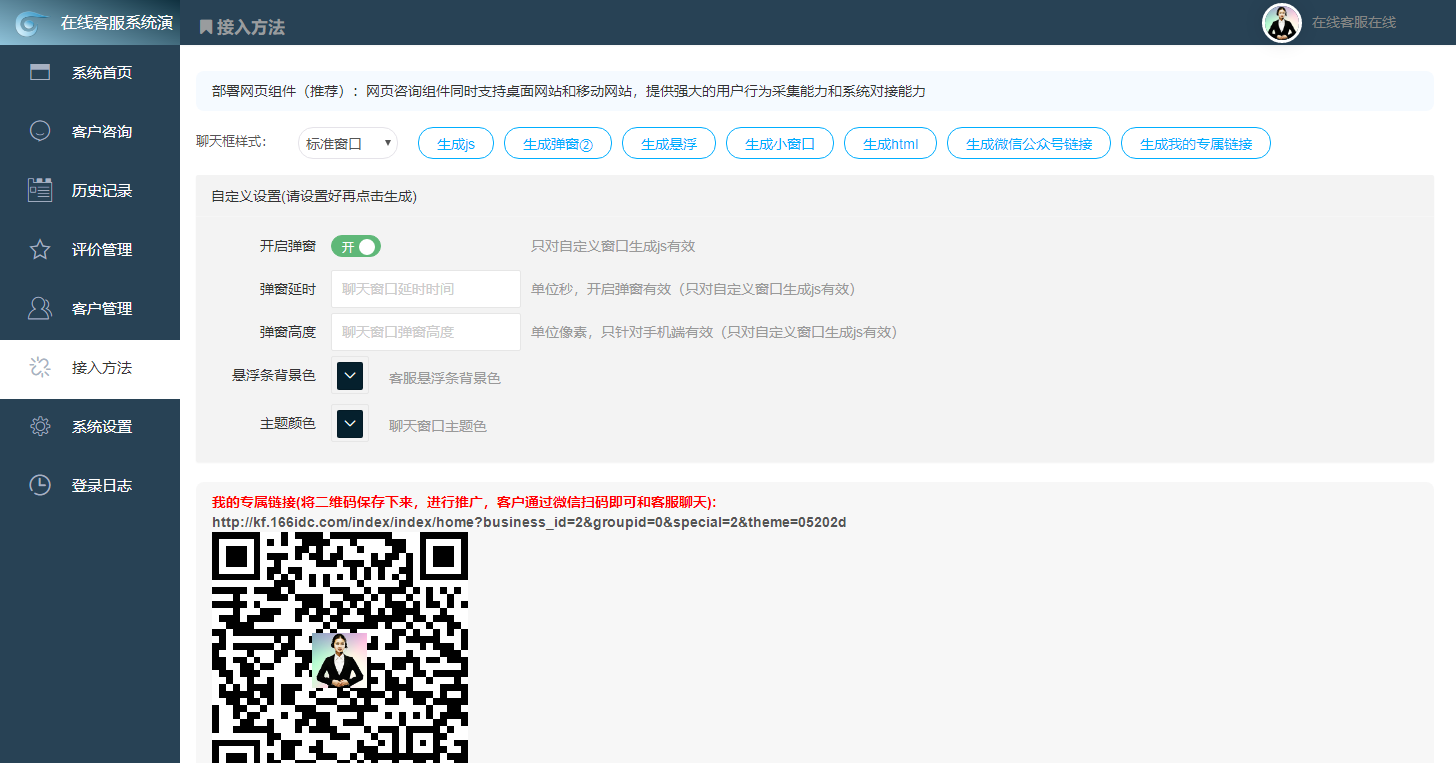
Task: Expand the 悬浮条背景色 color picker
Action: pyautogui.click(x=350, y=376)
